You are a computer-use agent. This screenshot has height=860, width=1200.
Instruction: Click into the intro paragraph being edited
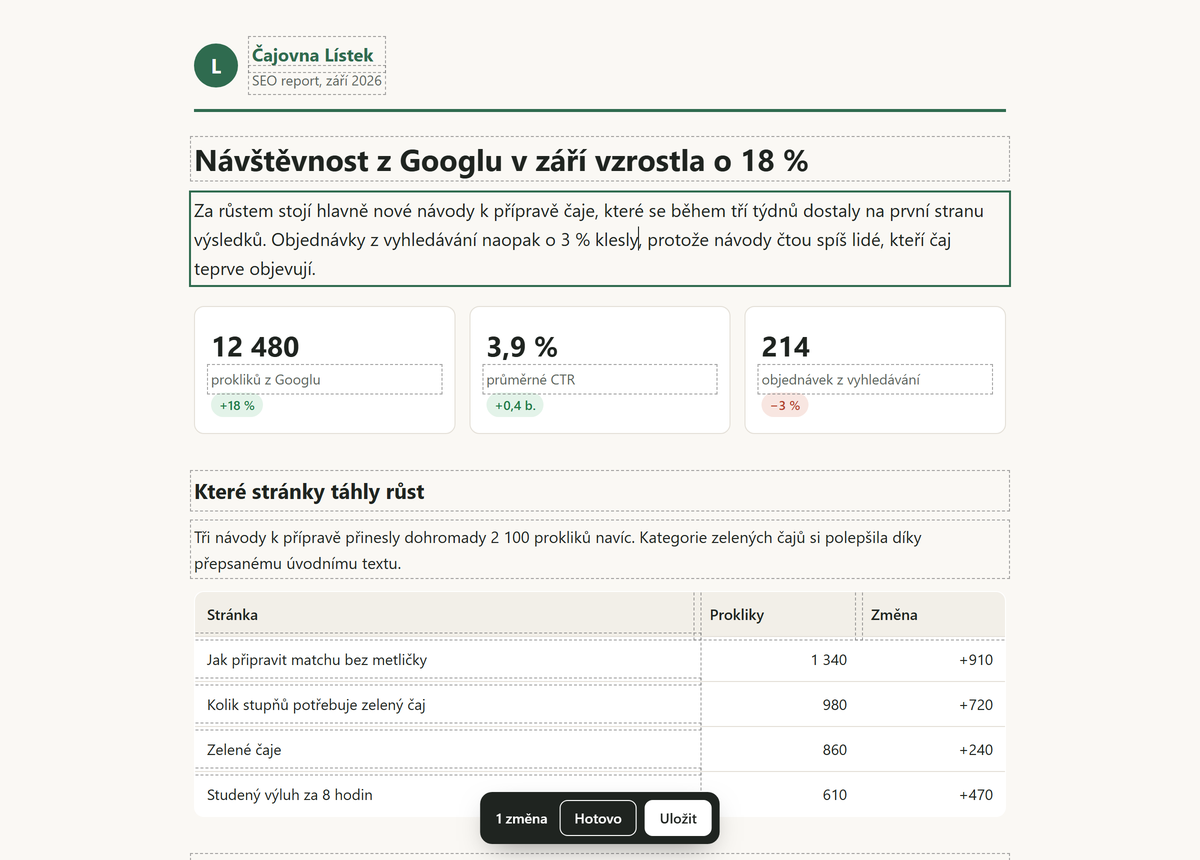[600, 239]
